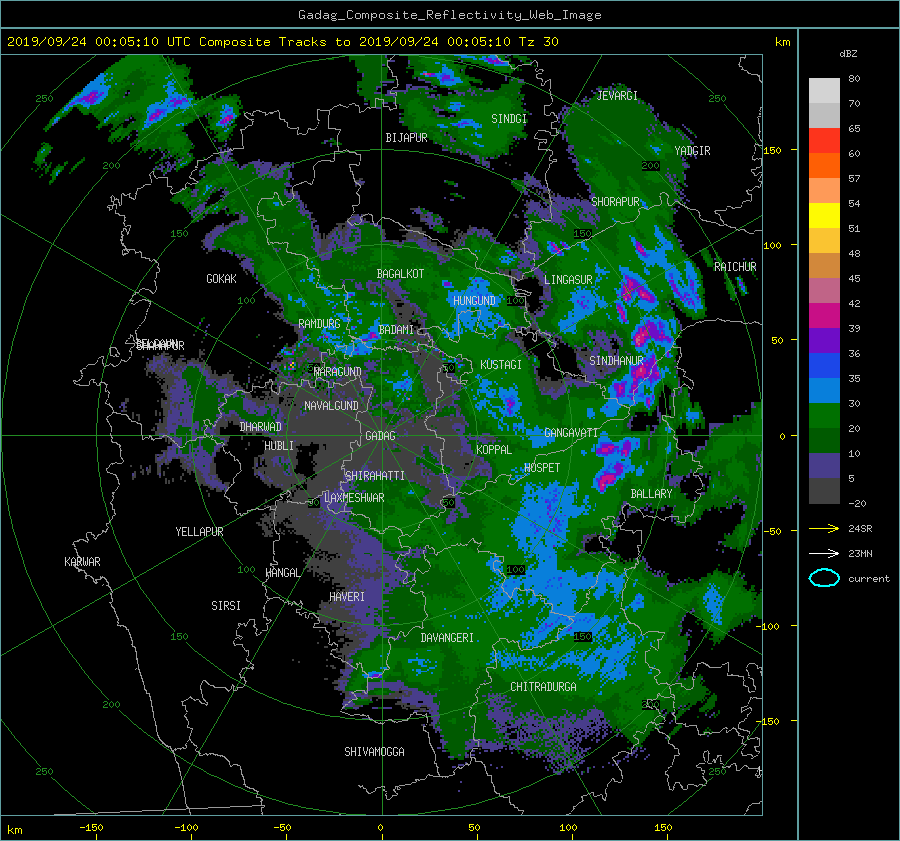Image resolution: width=900 pixels, height=841 pixels.
Task: Select the light gray 80-70 dBZ legend swatch
Action: pyautogui.click(x=824, y=91)
